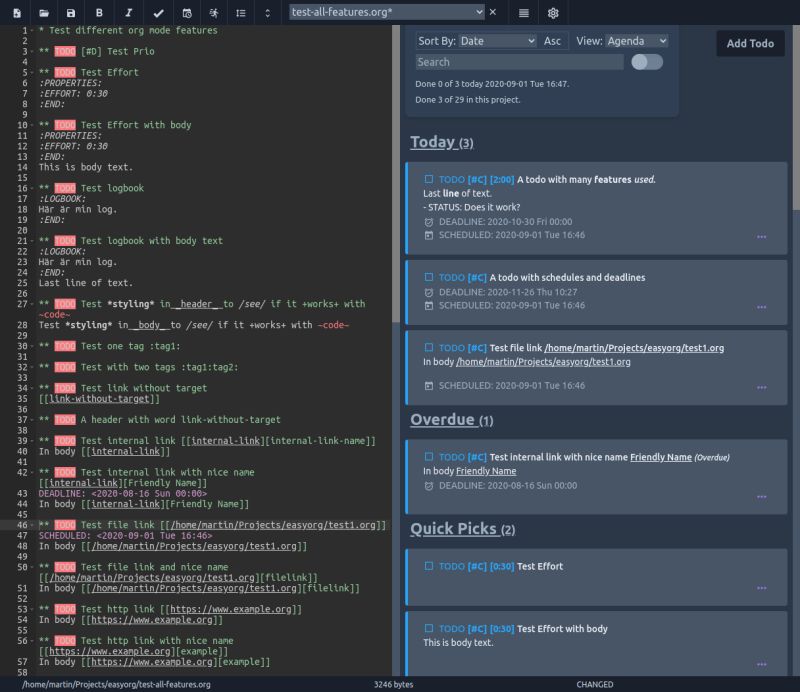Tick the checkbox for 'Test Effort'
Image resolution: width=800 pixels, height=692 pixels.
tap(429, 566)
